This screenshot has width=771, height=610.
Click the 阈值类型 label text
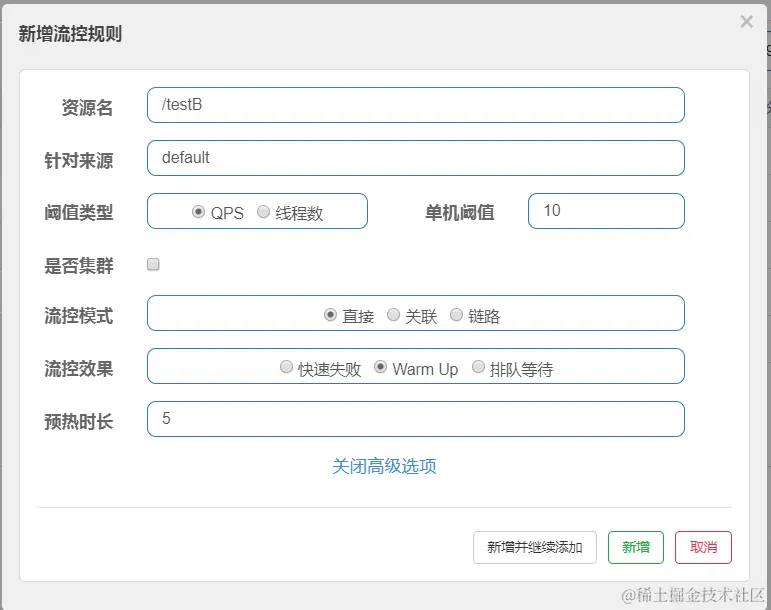click(79, 213)
